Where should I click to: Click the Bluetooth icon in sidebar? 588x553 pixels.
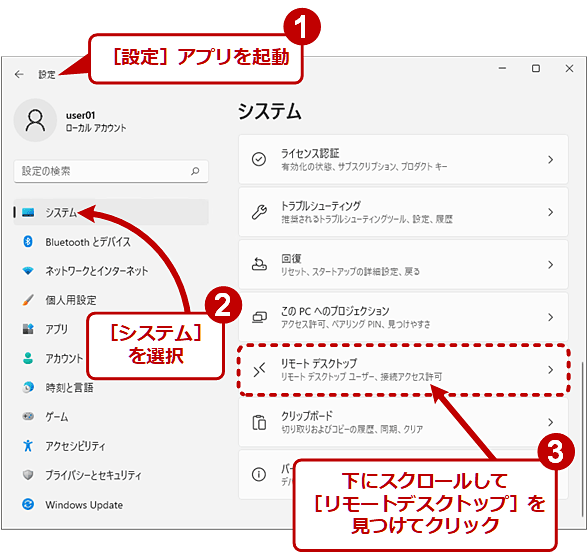(x=28, y=241)
